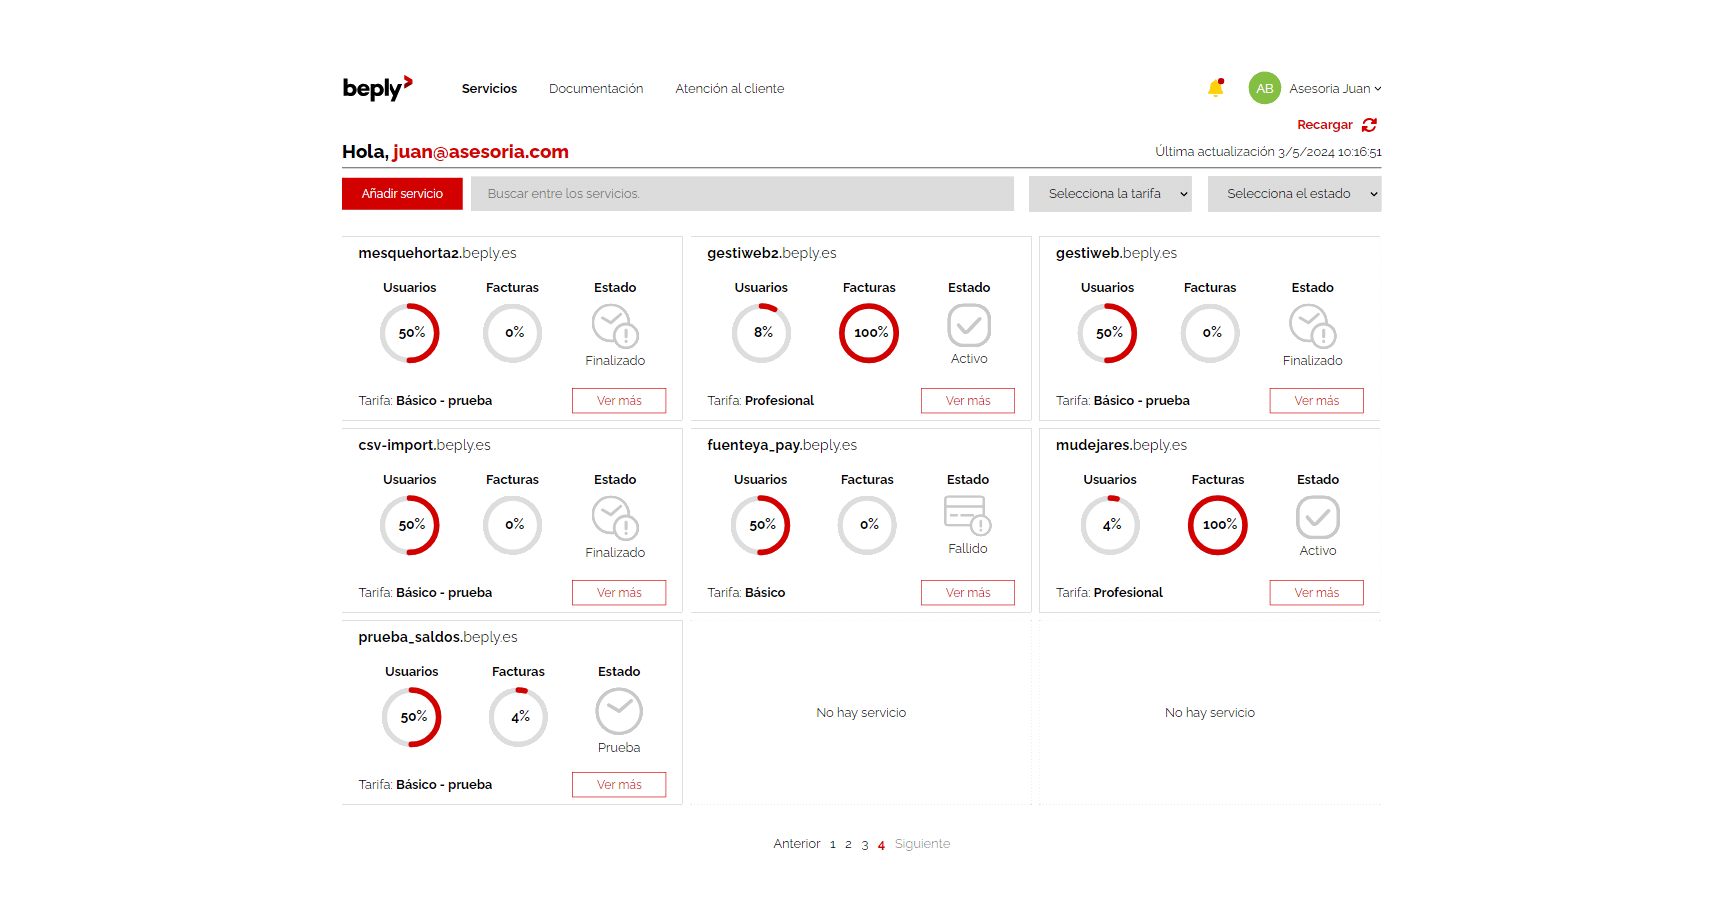Click Usuarios 50% gauge of fuenteya_pay
The image size is (1724, 919).
click(x=760, y=525)
